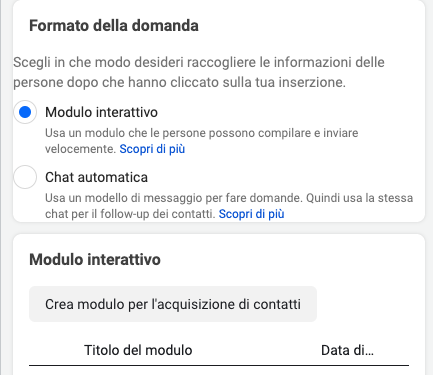
Task: Select the Chat automatica radio button
Action: click(x=25, y=177)
